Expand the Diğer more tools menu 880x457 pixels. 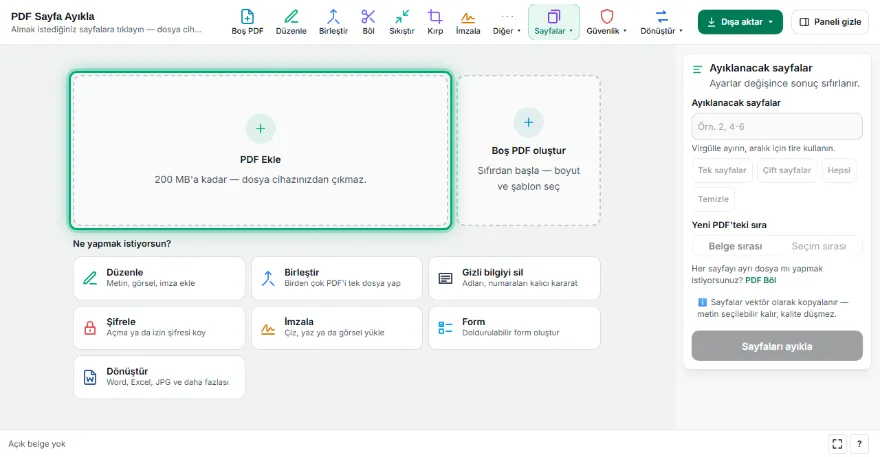(507, 22)
